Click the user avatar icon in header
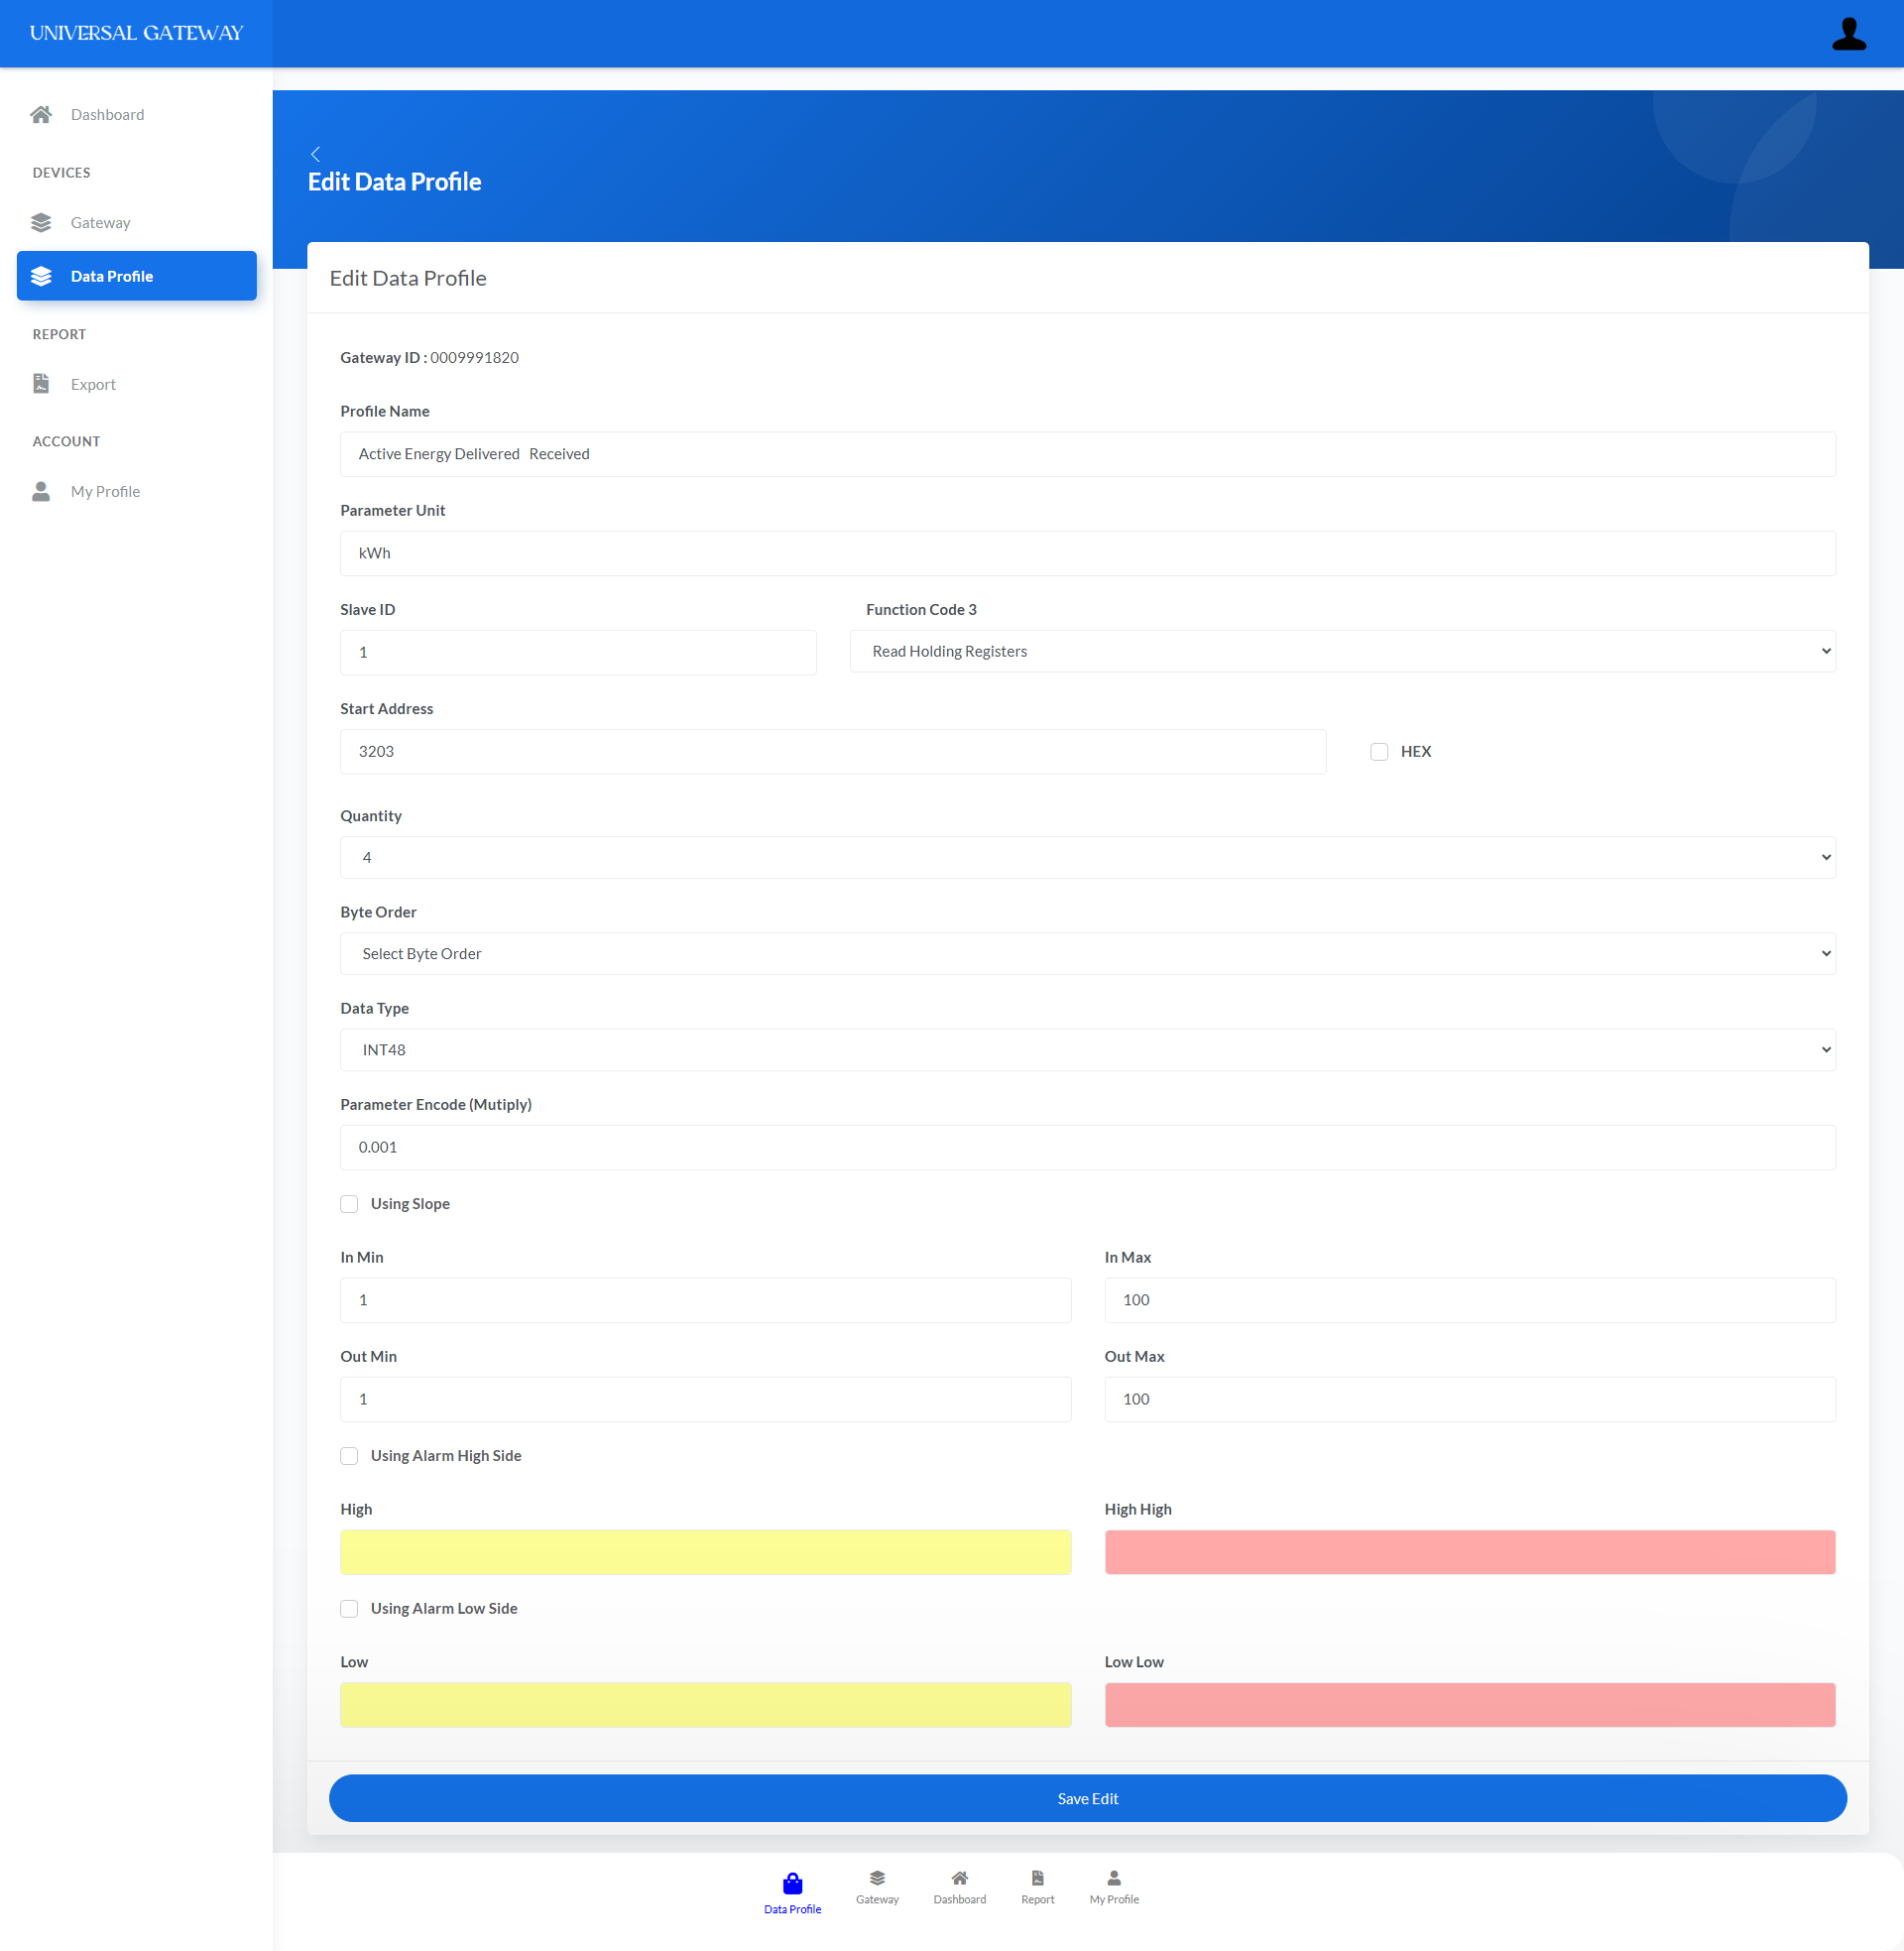The height and width of the screenshot is (1951, 1904). click(1848, 34)
